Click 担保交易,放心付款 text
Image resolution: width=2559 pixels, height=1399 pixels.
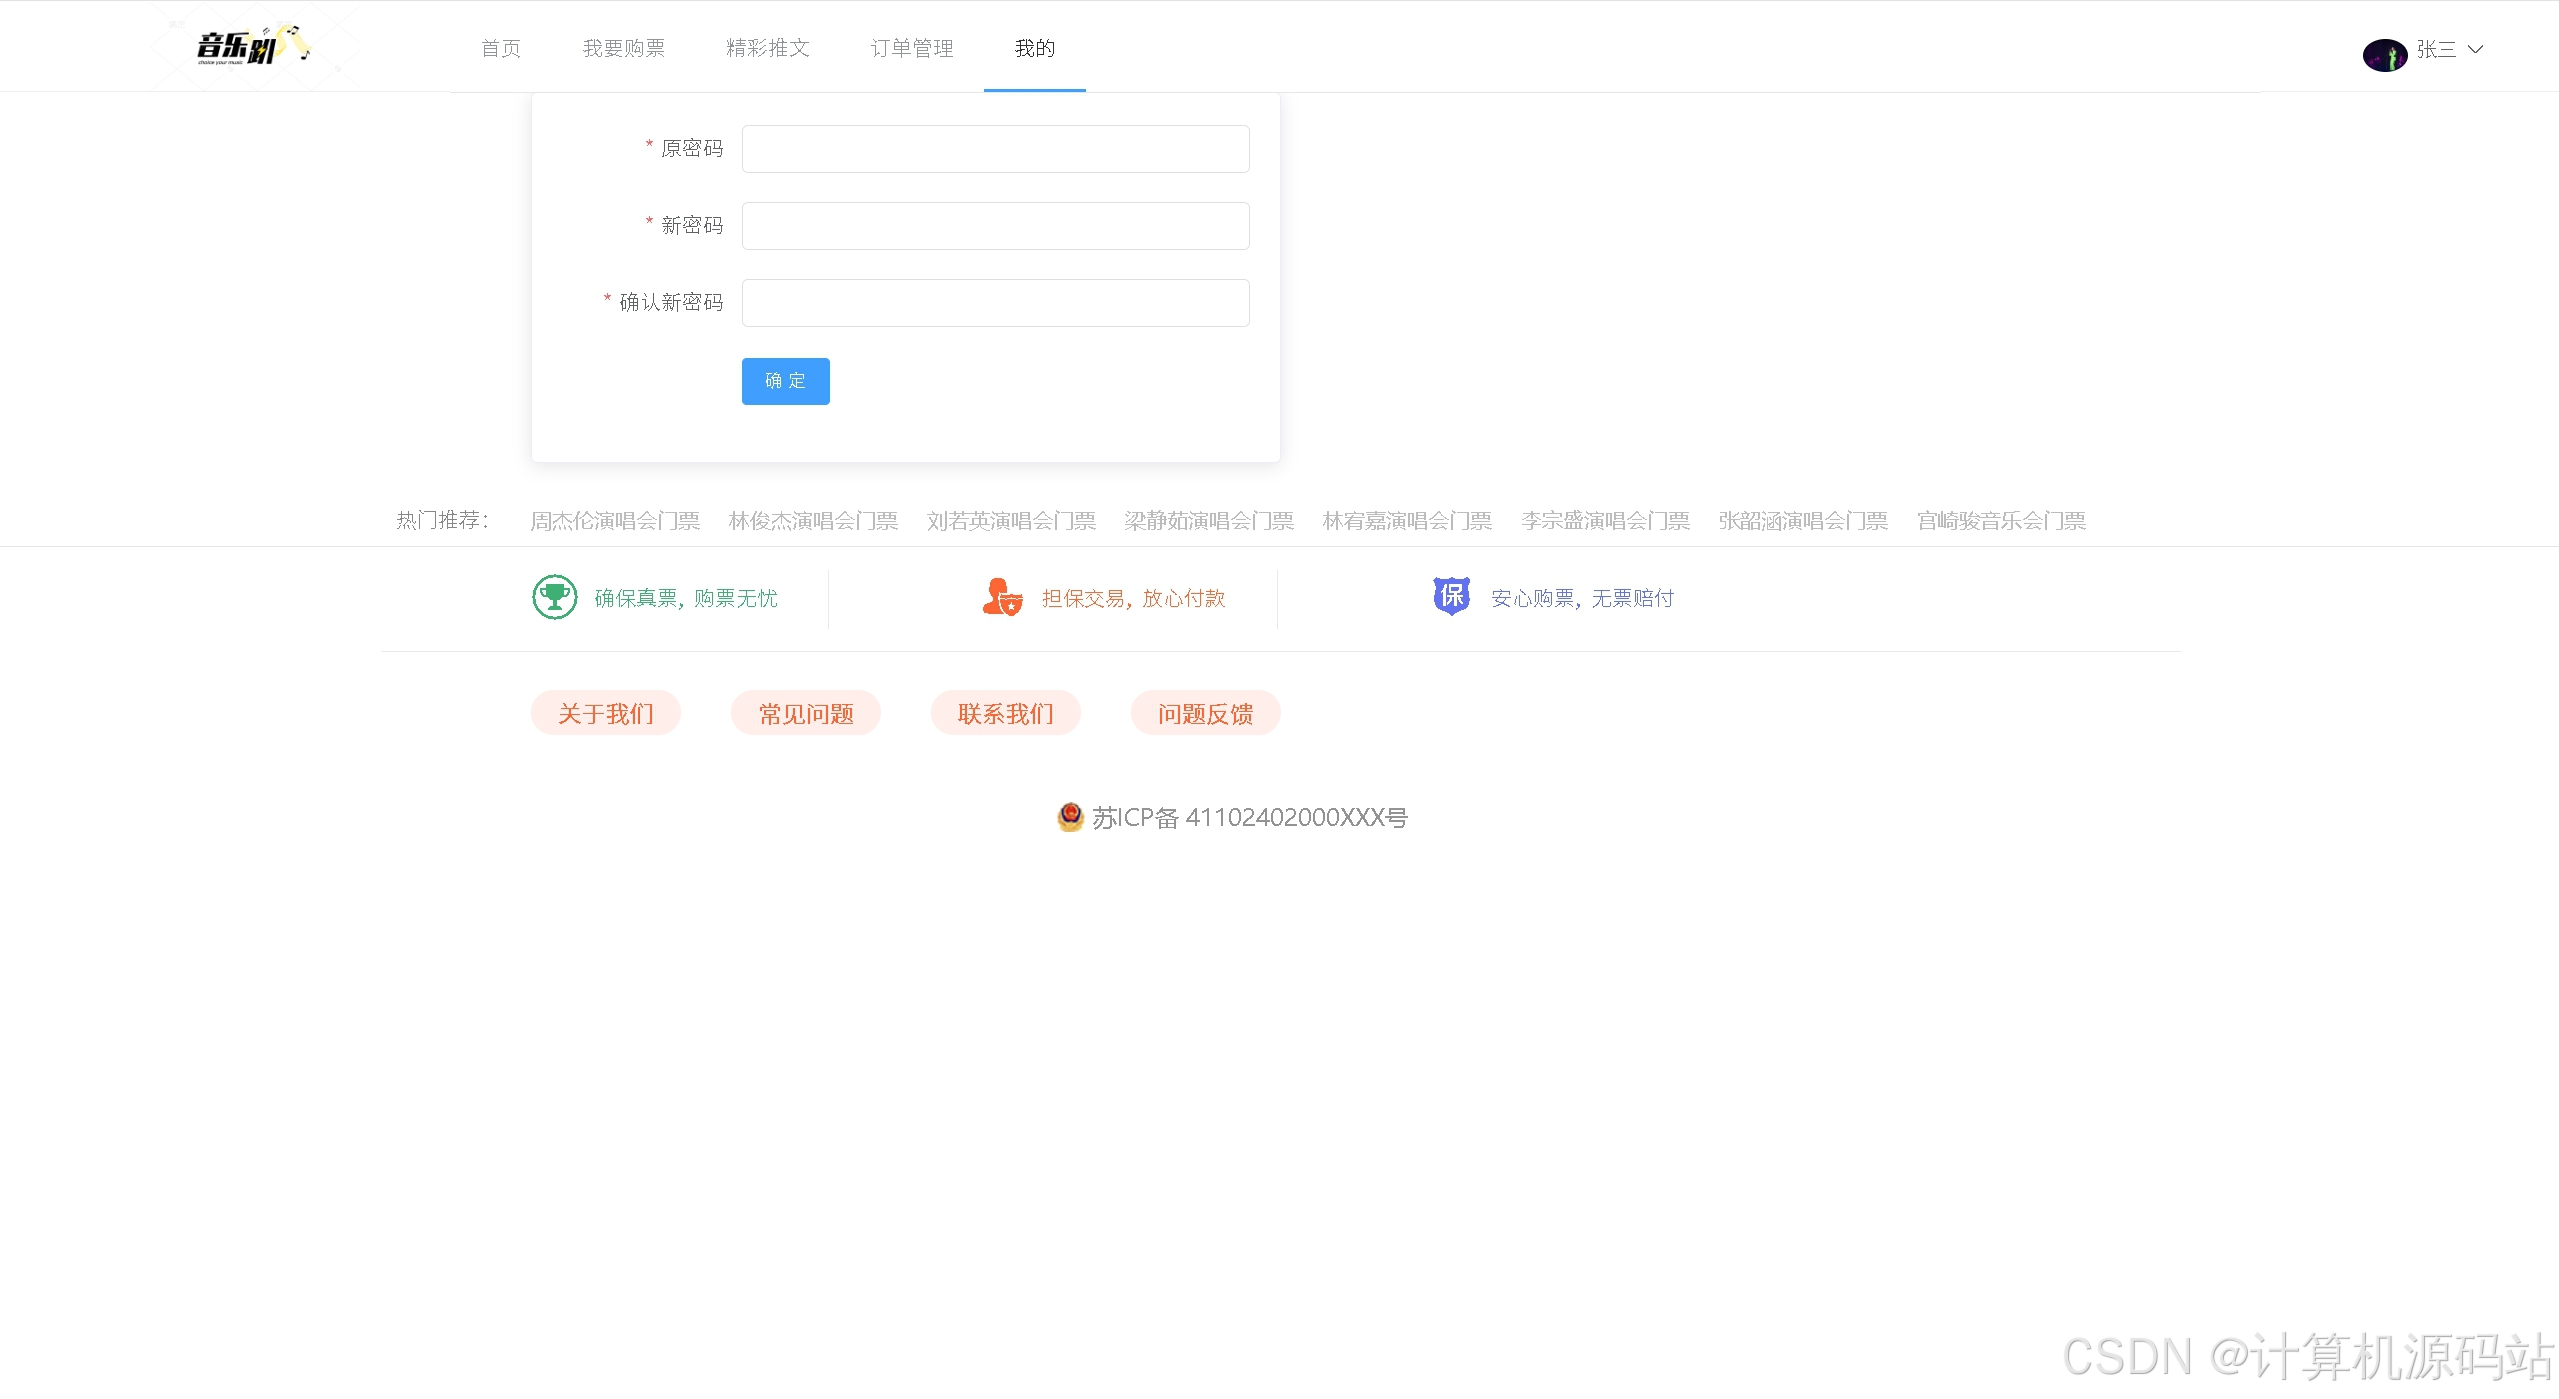1134,598
